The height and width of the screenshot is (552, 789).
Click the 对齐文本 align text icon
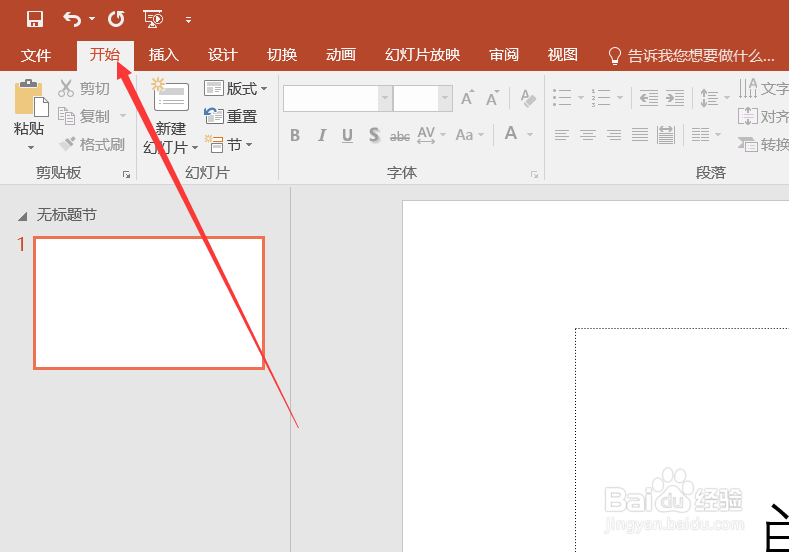[x=748, y=116]
